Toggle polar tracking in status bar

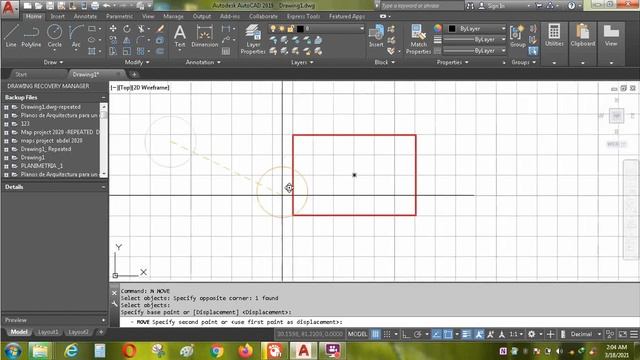418,334
